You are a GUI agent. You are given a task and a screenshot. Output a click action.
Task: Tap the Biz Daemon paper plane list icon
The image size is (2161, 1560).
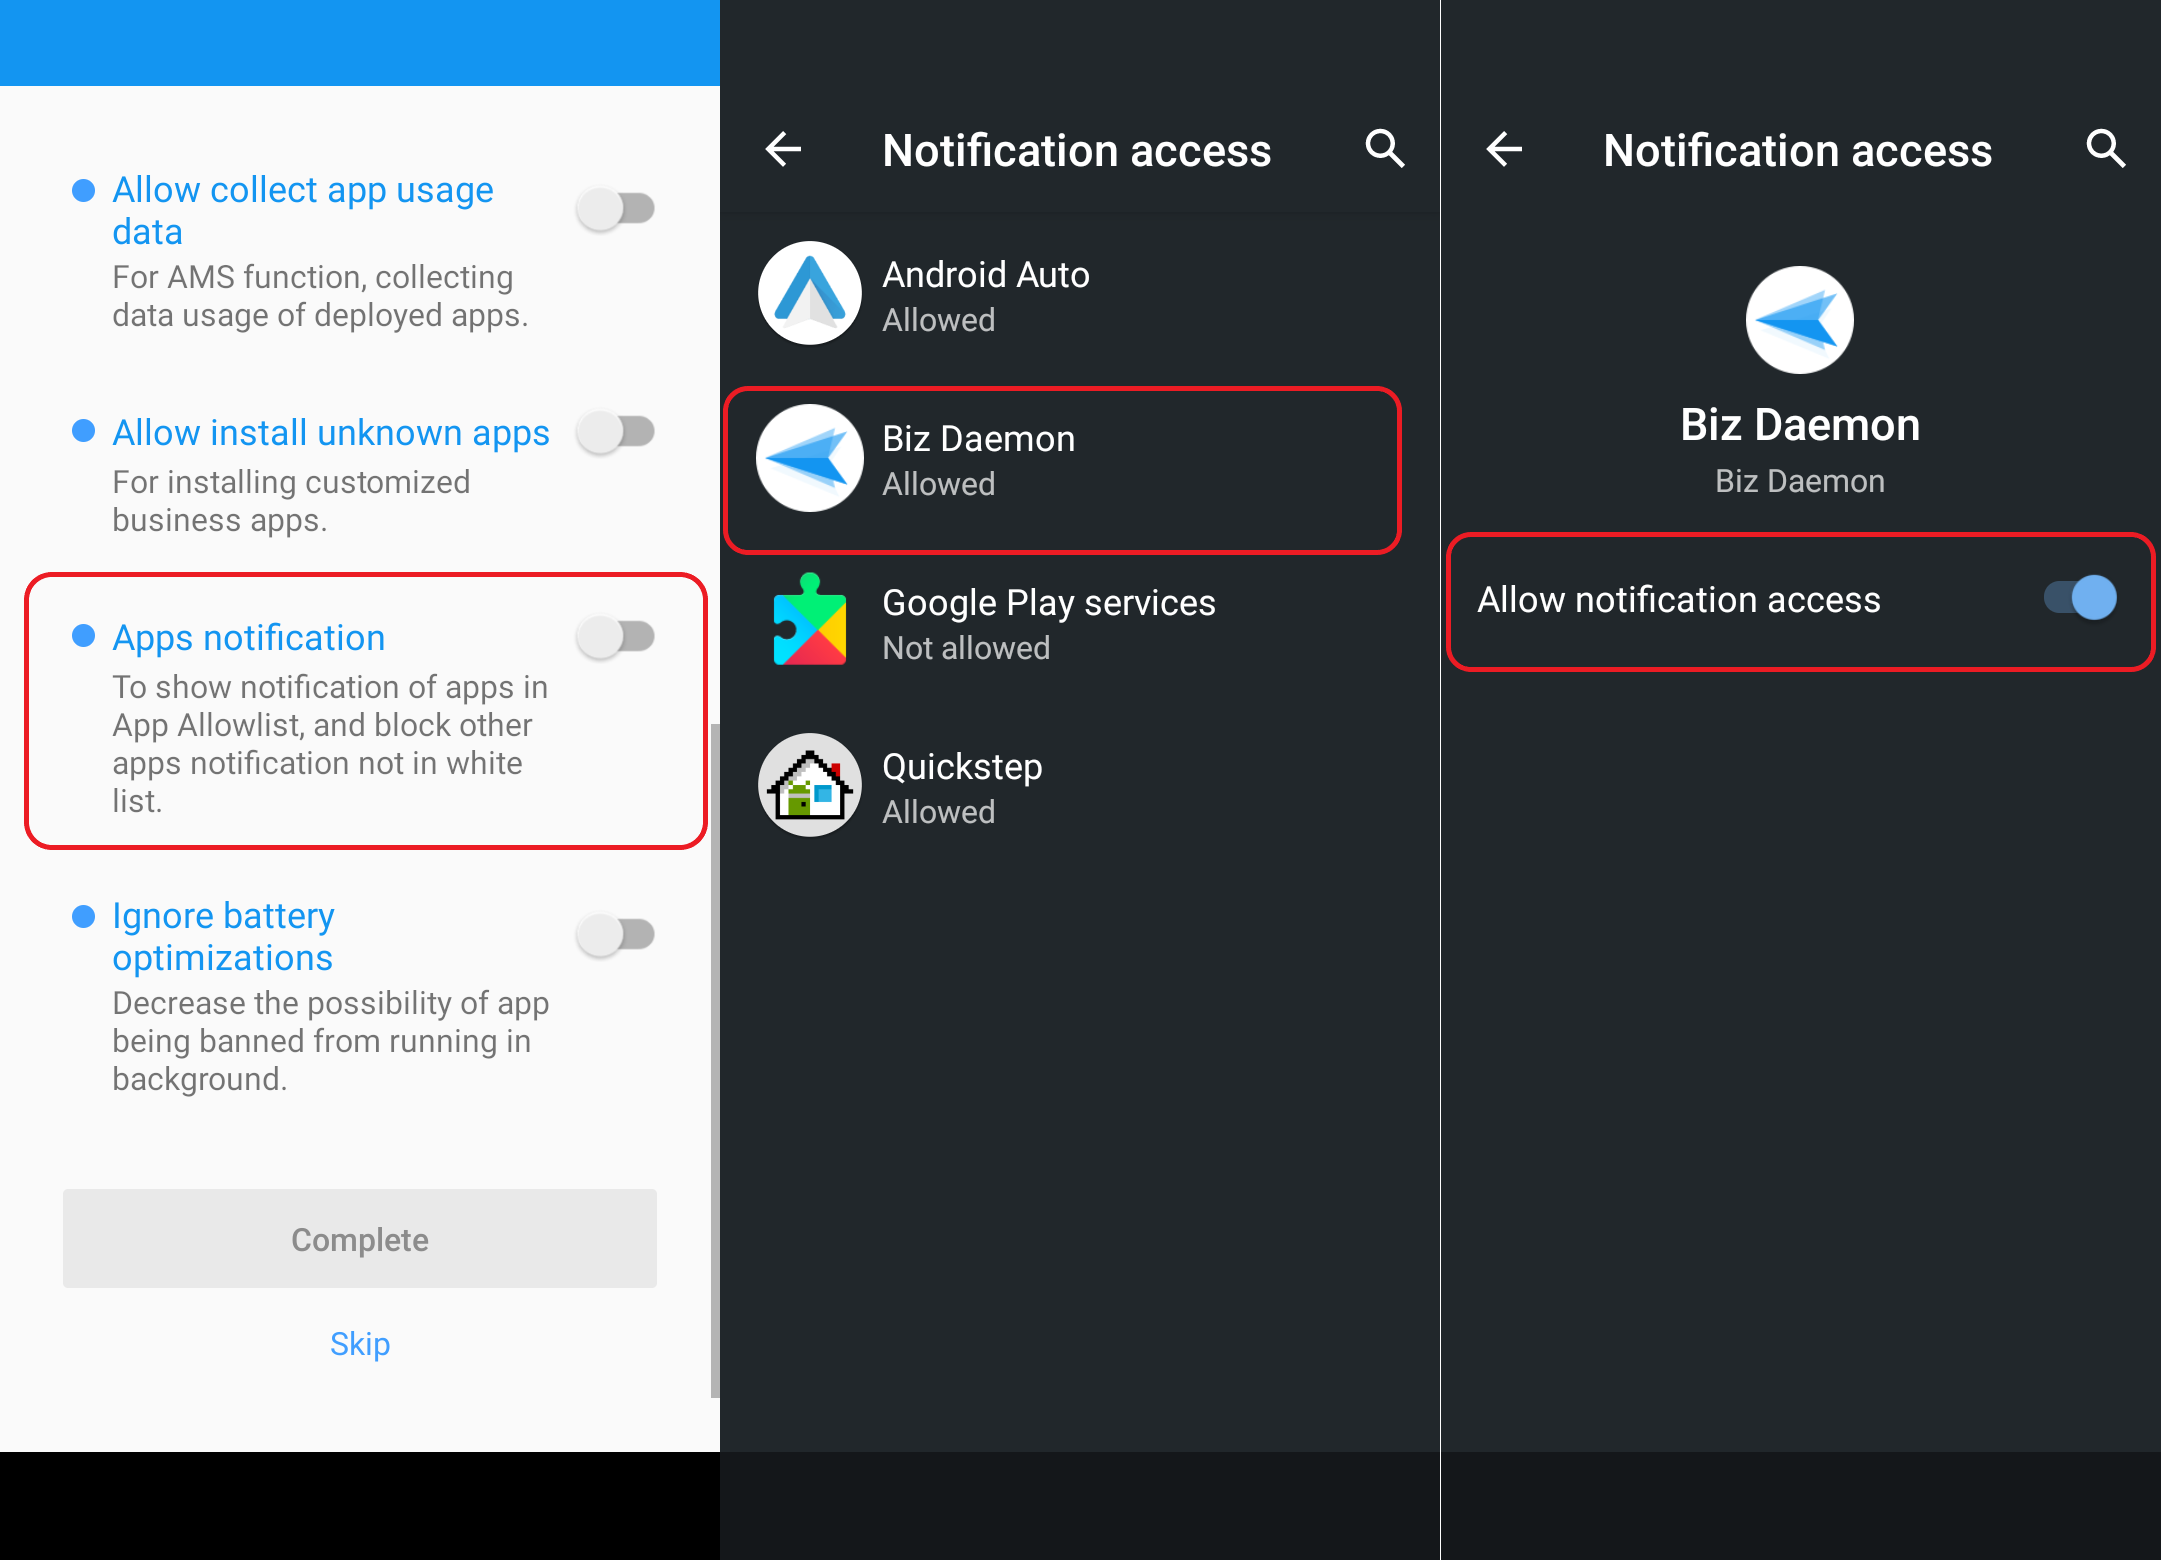(x=810, y=458)
